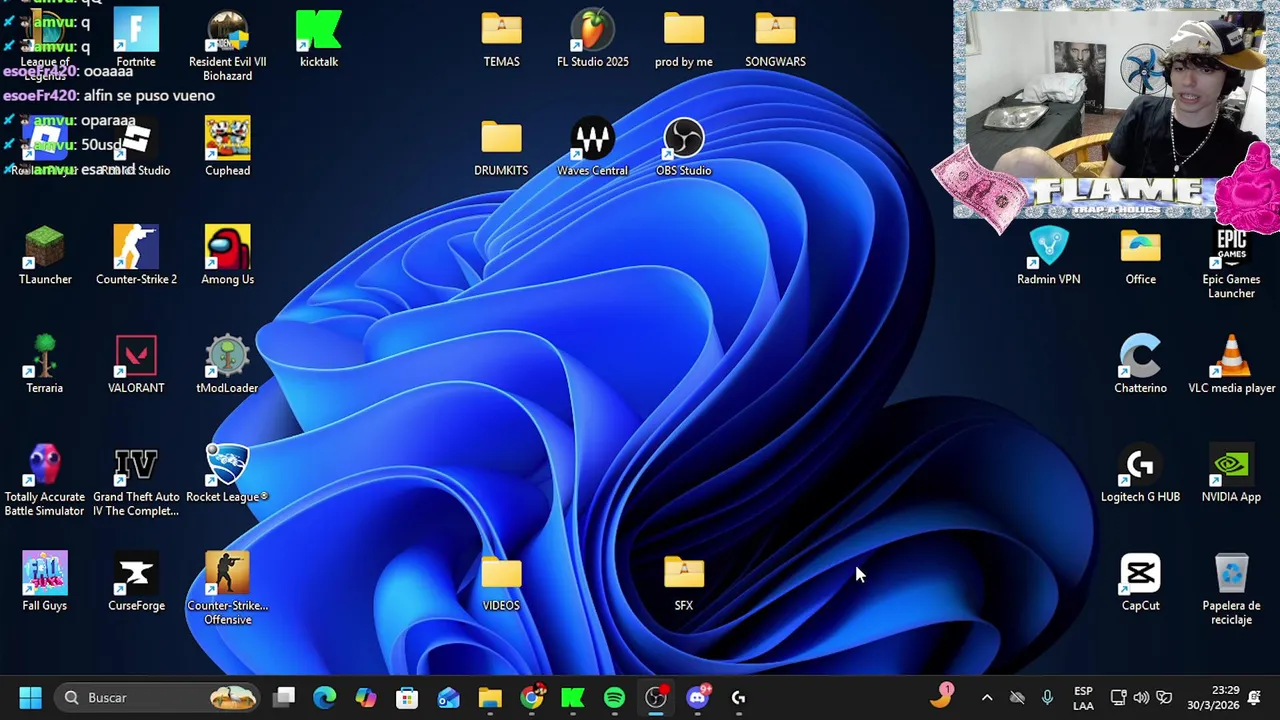Screen dimensions: 1280x720
Task: Open Microsoft Store from the taskbar
Action: (x=407, y=698)
